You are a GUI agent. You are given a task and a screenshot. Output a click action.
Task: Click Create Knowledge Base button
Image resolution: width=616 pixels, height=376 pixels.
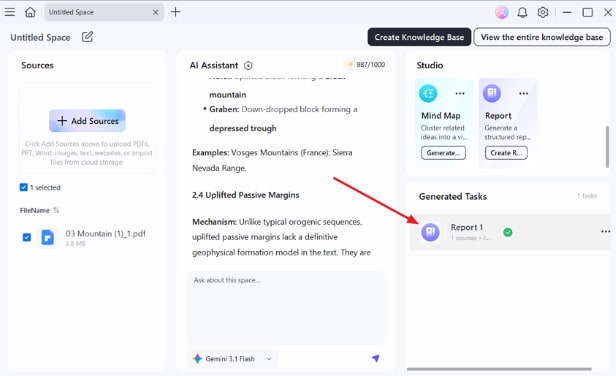(419, 37)
